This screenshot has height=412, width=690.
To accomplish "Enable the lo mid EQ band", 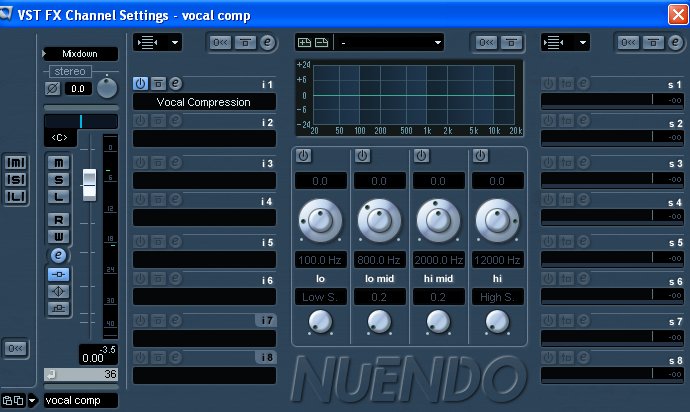I will tap(362, 155).
